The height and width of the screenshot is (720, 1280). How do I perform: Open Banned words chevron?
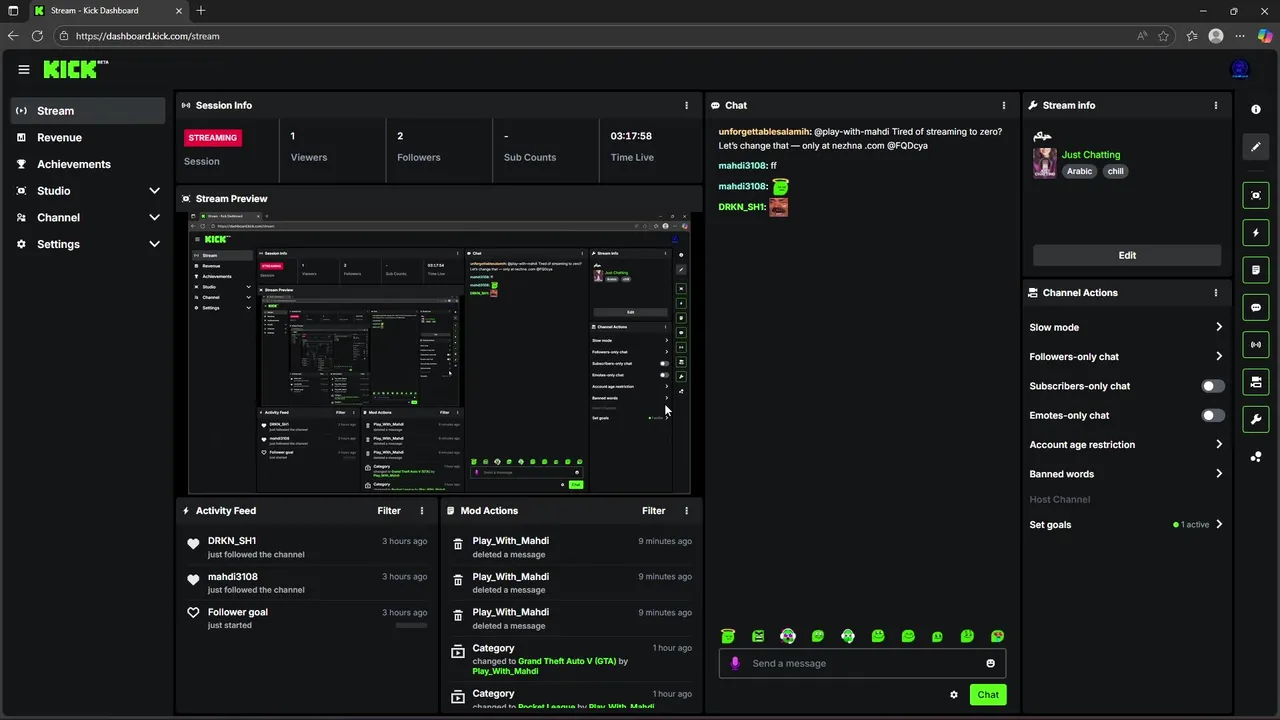click(x=1218, y=474)
